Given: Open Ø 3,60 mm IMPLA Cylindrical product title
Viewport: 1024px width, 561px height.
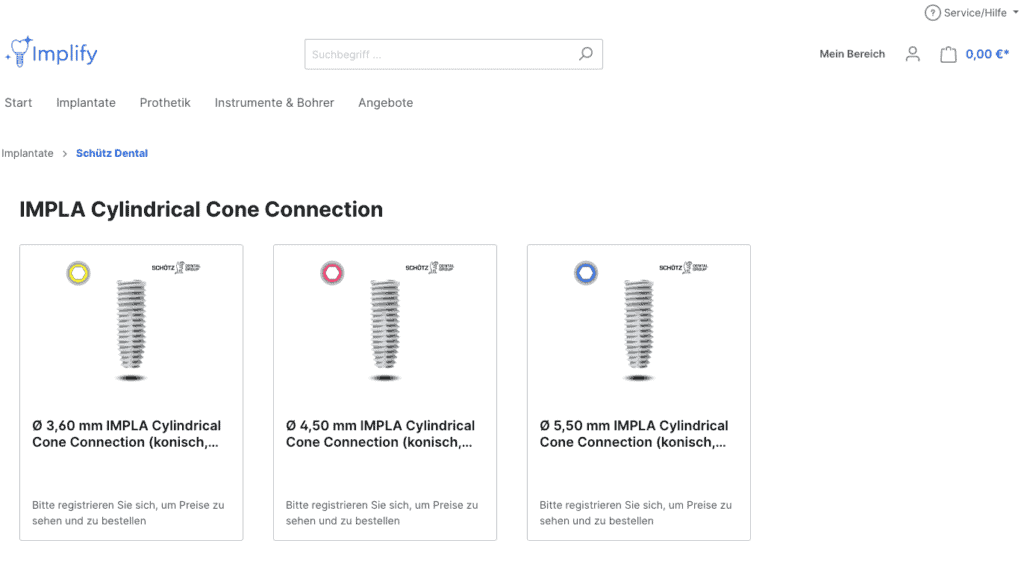Looking at the screenshot, I should pos(127,434).
